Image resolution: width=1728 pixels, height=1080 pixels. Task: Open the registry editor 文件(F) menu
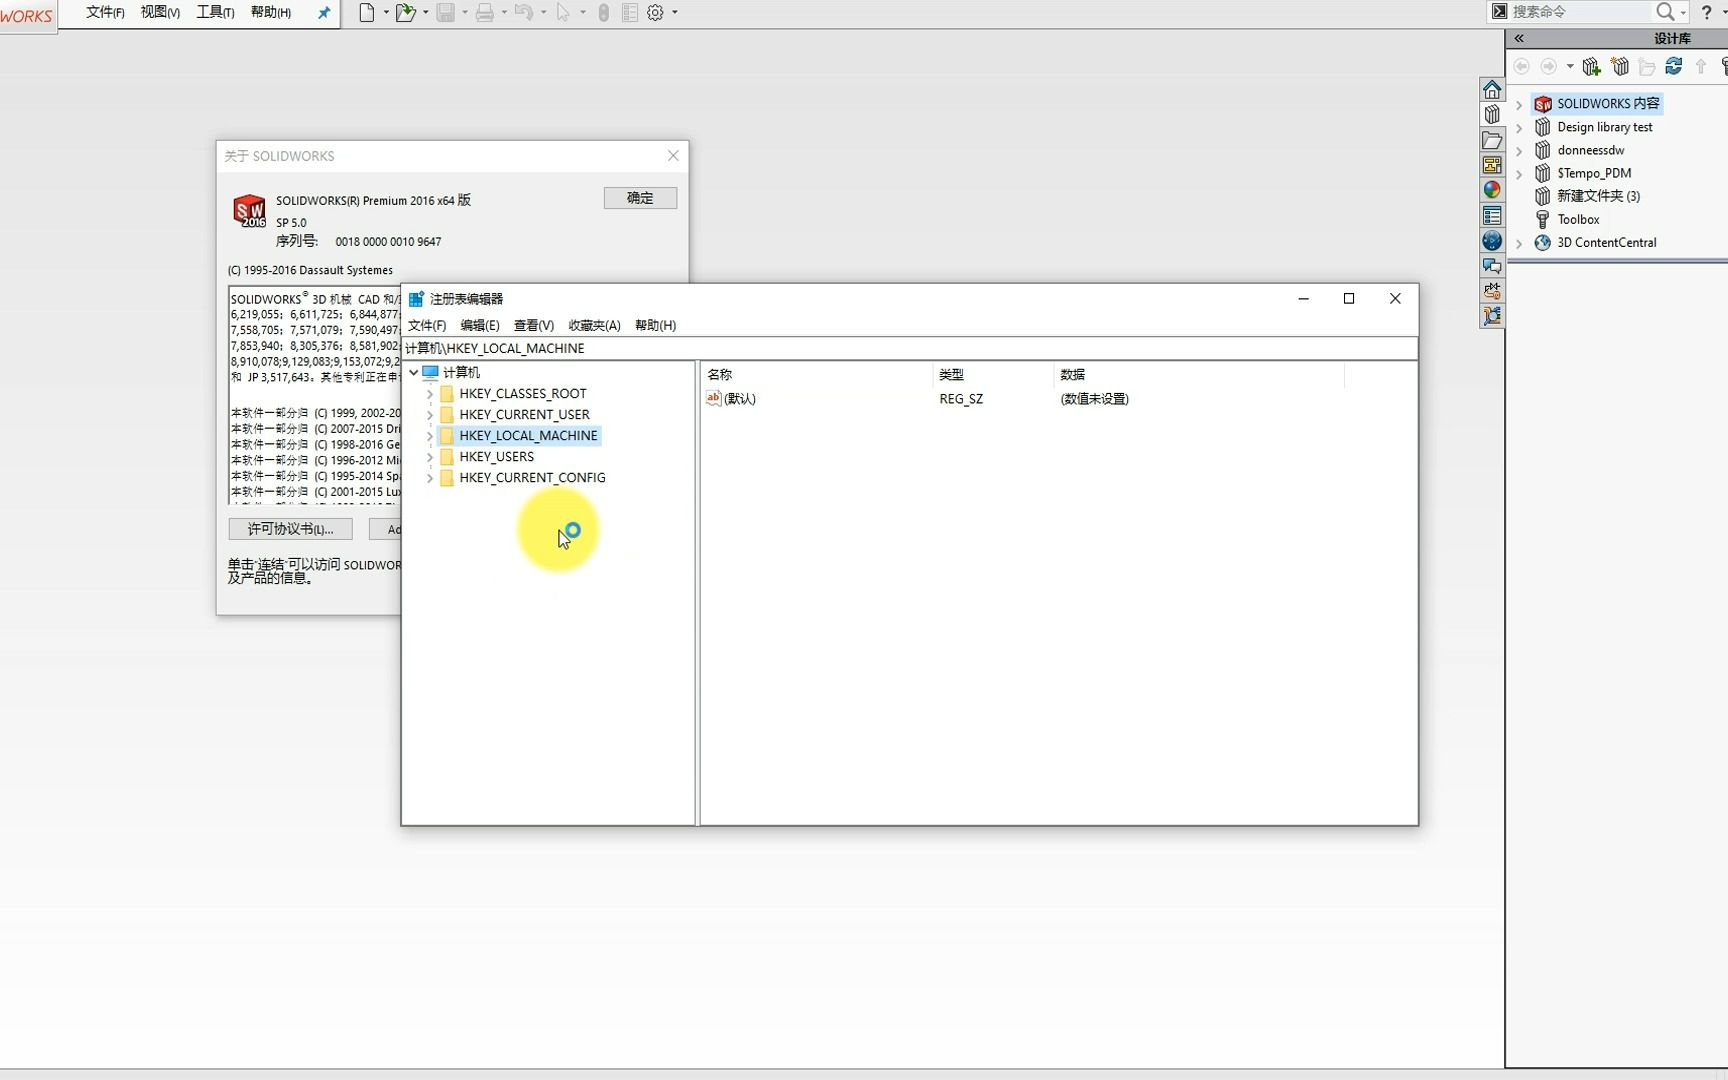(x=427, y=325)
